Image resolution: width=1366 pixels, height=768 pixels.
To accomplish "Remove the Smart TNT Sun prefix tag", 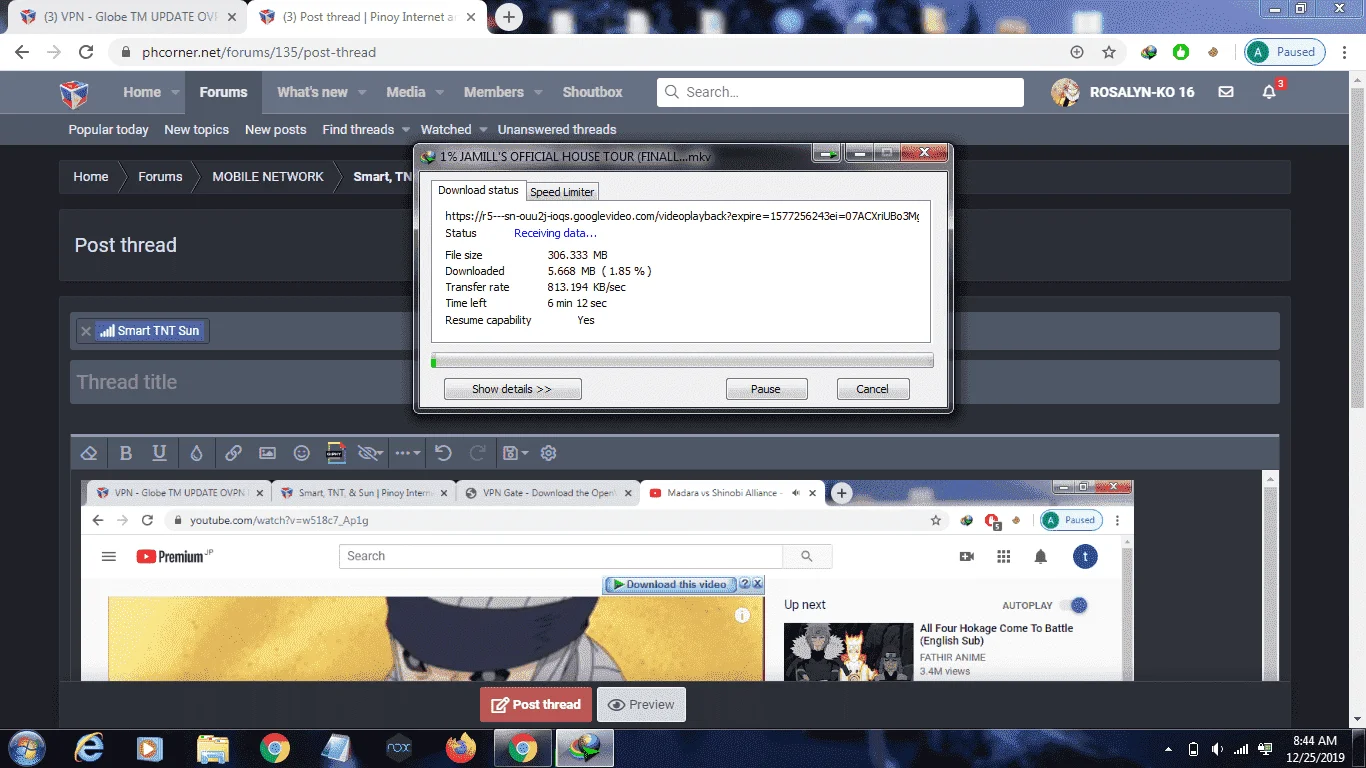I will click(86, 331).
